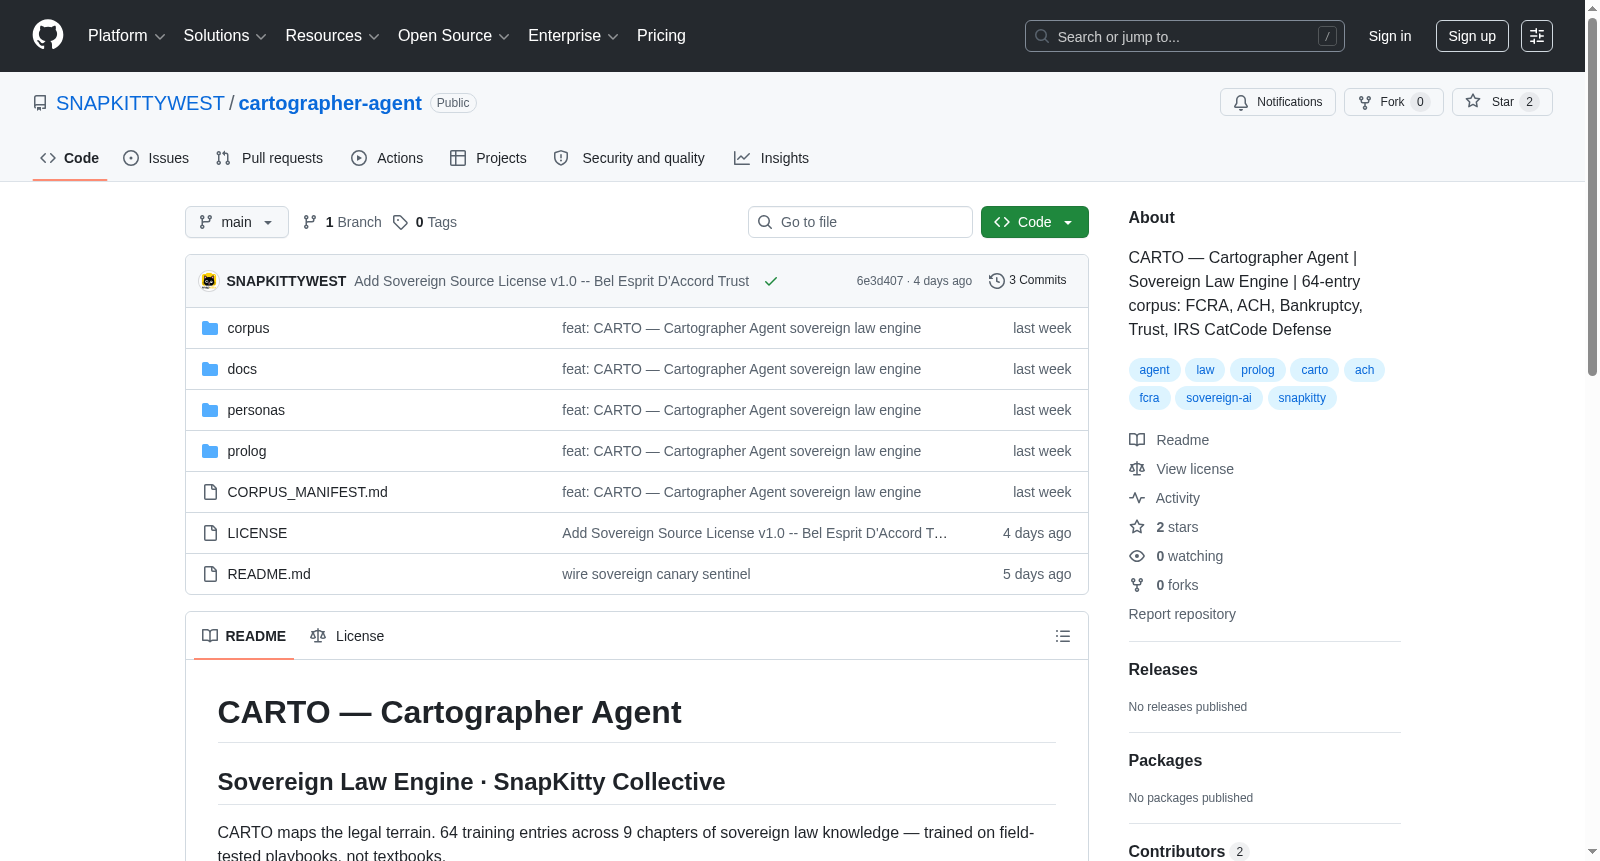Screen dimensions: 1600x861
Task: Click the branch icon beside 1 Branch
Action: 310,222
